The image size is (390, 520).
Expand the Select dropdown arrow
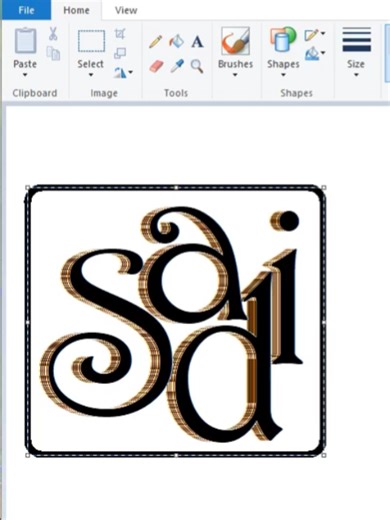point(91,75)
